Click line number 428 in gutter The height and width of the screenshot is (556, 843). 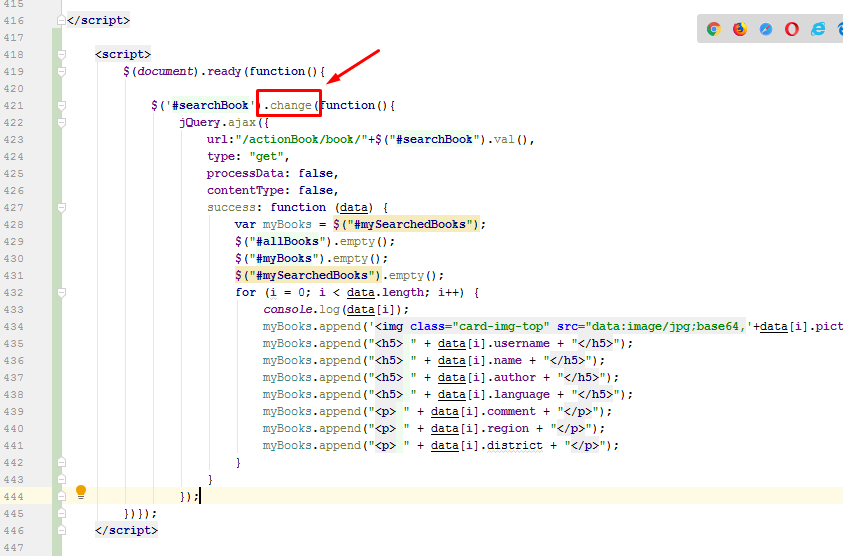[13, 224]
